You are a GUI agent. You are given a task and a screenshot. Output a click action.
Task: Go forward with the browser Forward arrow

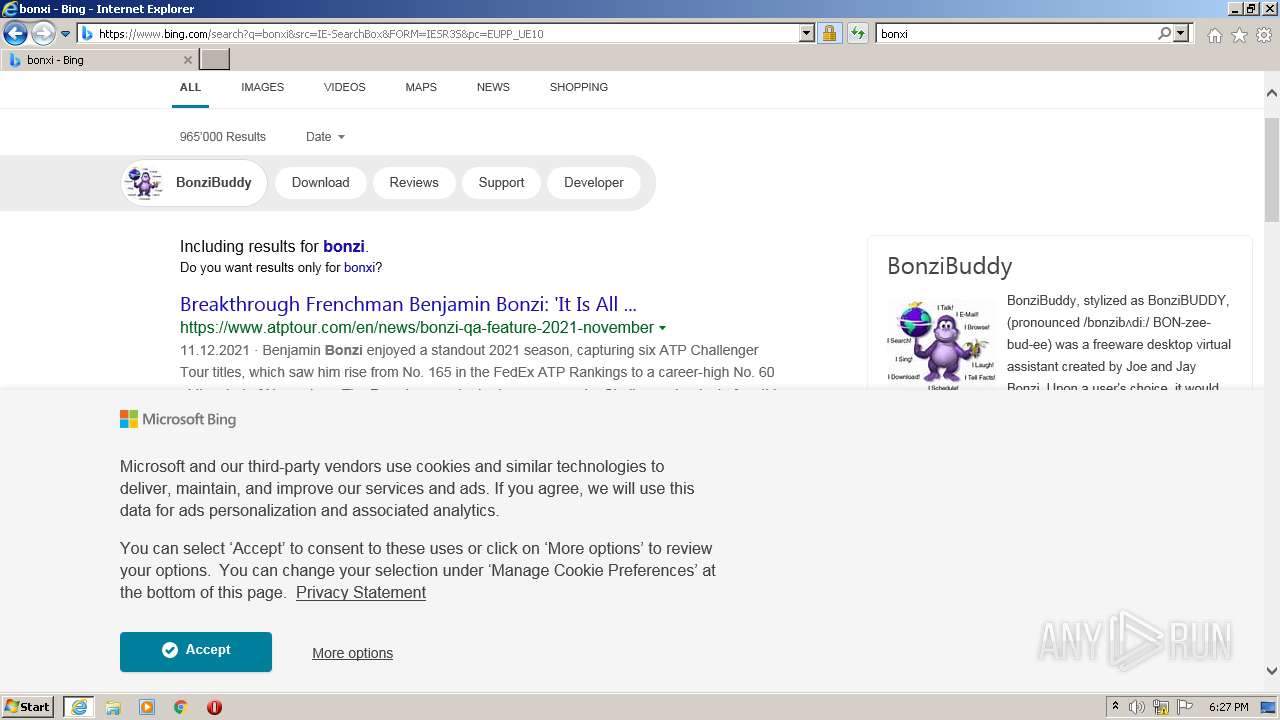click(x=43, y=34)
